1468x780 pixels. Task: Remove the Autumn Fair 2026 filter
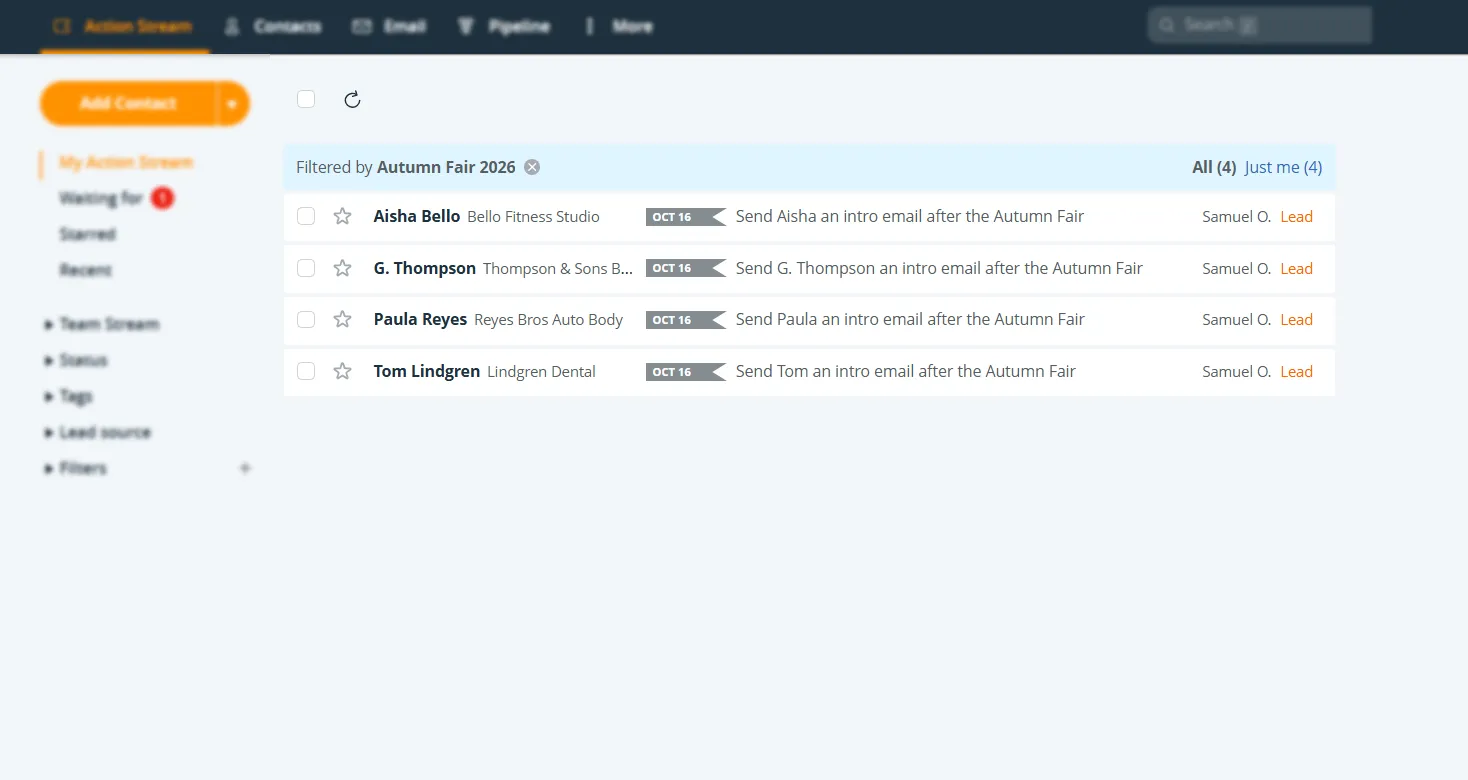(532, 167)
